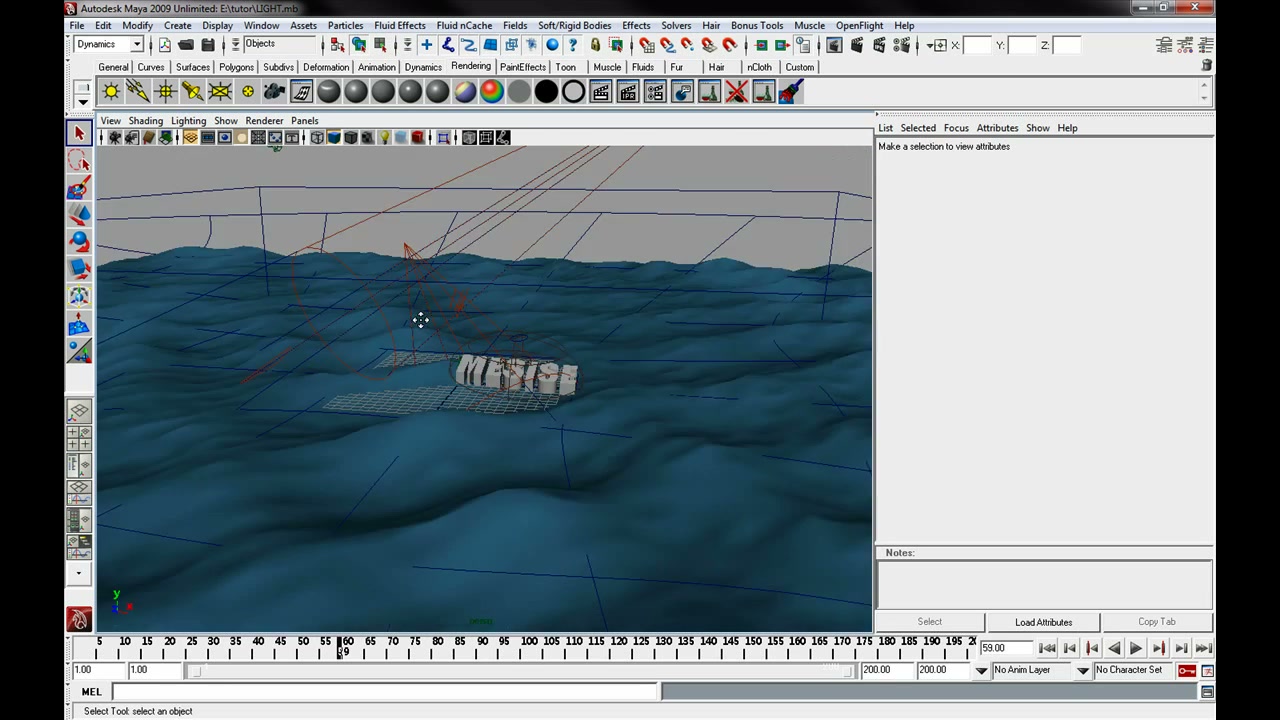
Task: Select the Paint Selection tool
Action: (79, 188)
